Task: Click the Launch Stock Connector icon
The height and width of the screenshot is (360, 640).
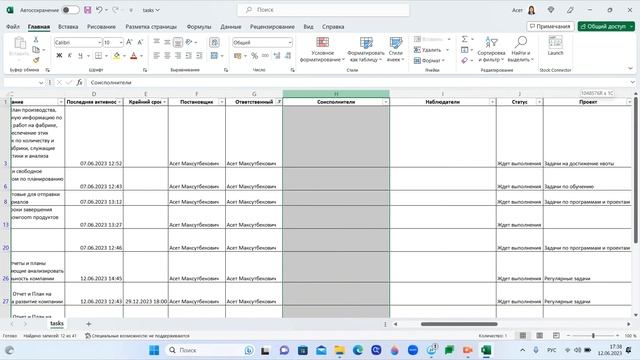Action: [555, 46]
